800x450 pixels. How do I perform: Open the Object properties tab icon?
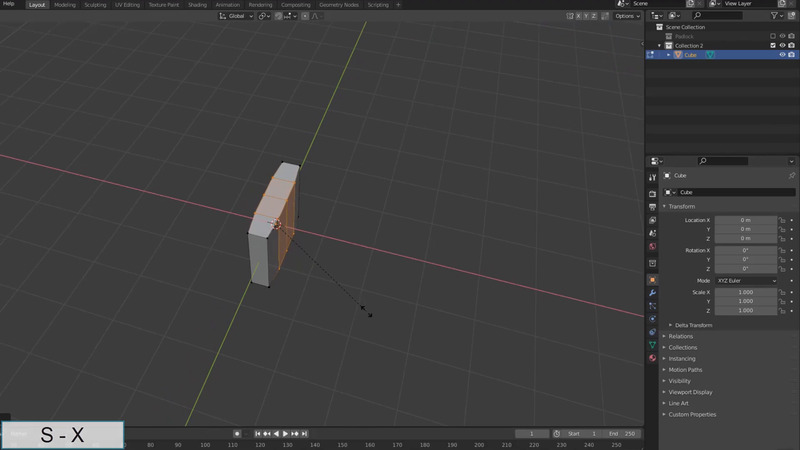pos(652,280)
